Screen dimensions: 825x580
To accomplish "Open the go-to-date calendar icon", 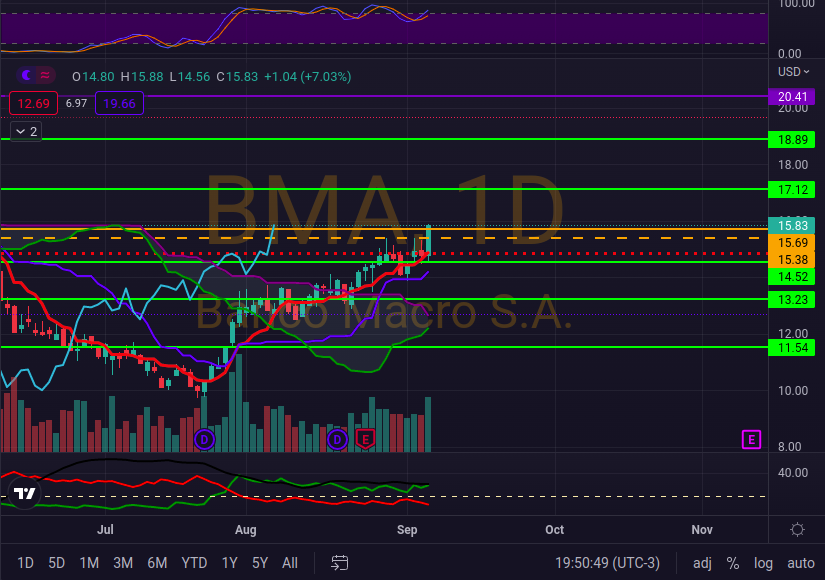I will pyautogui.click(x=339, y=563).
